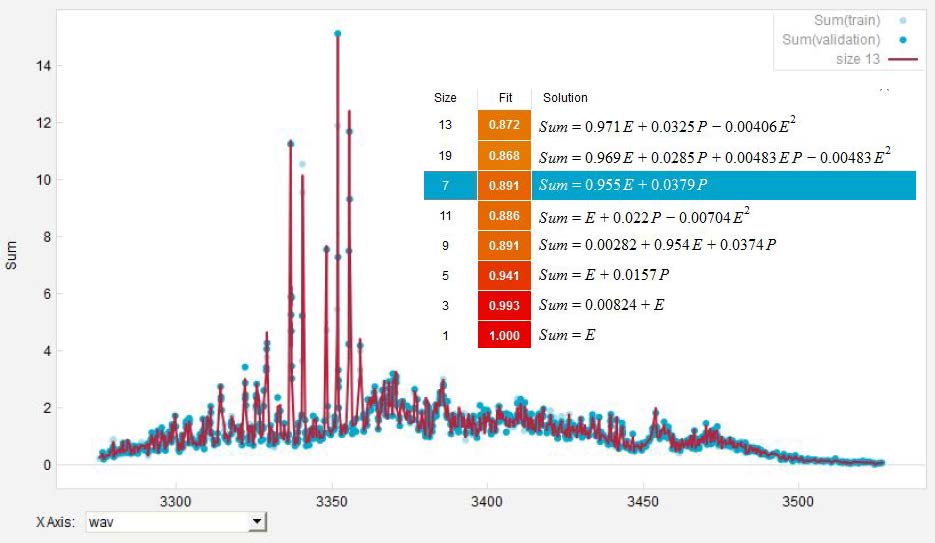The image size is (935, 543).
Task: Click the X Axis 'wav' combo box field
Action: pyautogui.click(x=166, y=521)
